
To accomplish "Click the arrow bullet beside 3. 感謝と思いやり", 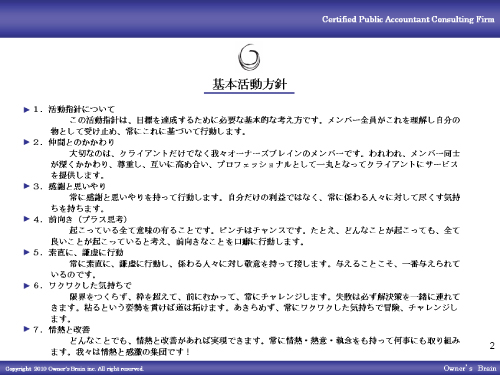I will (x=27, y=186).
